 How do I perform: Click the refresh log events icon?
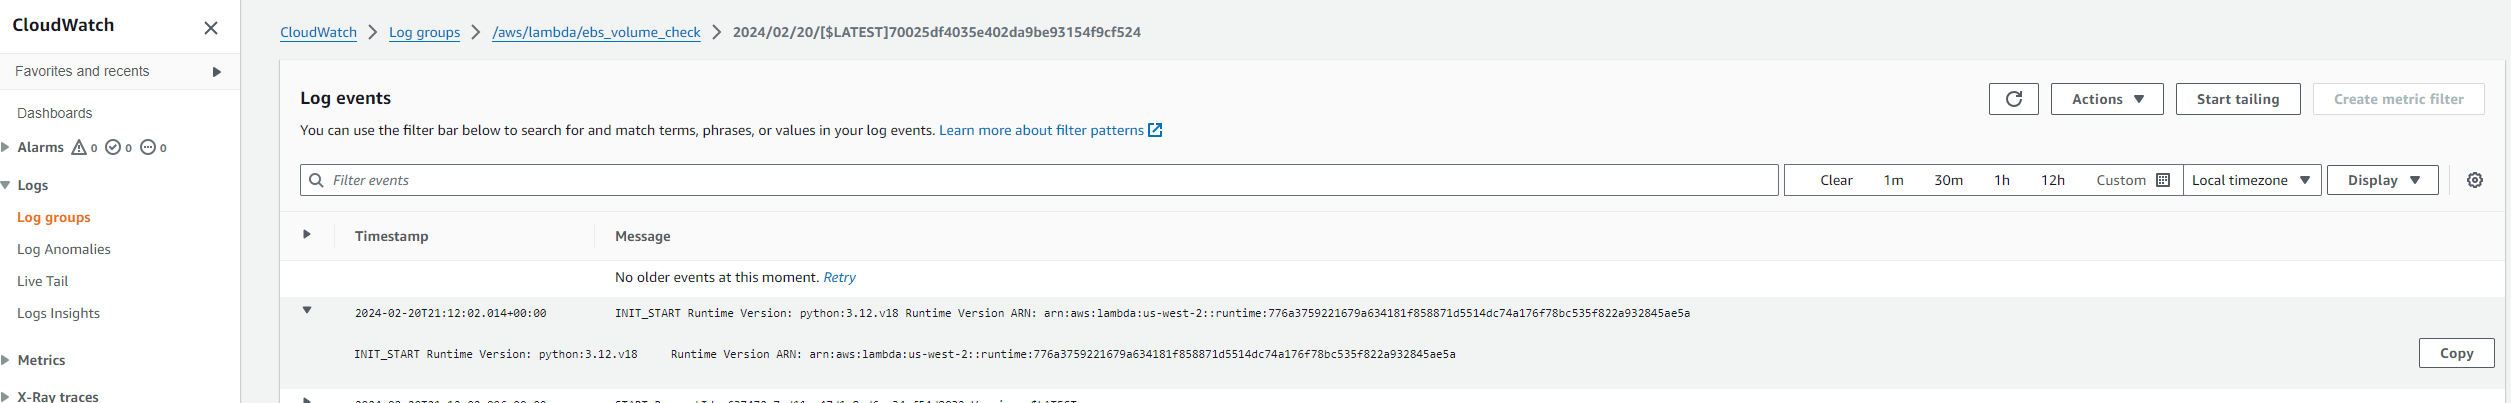[x=2013, y=99]
